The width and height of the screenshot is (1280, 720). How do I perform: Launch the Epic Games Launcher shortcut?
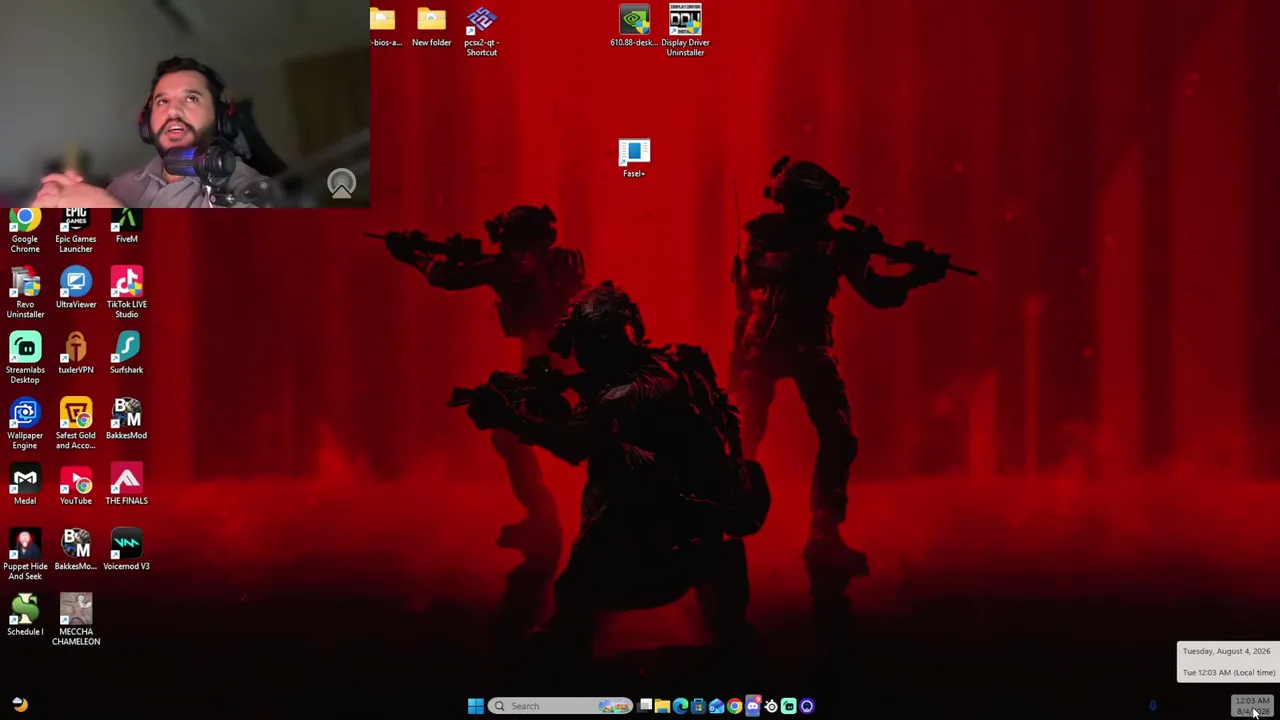tap(76, 230)
